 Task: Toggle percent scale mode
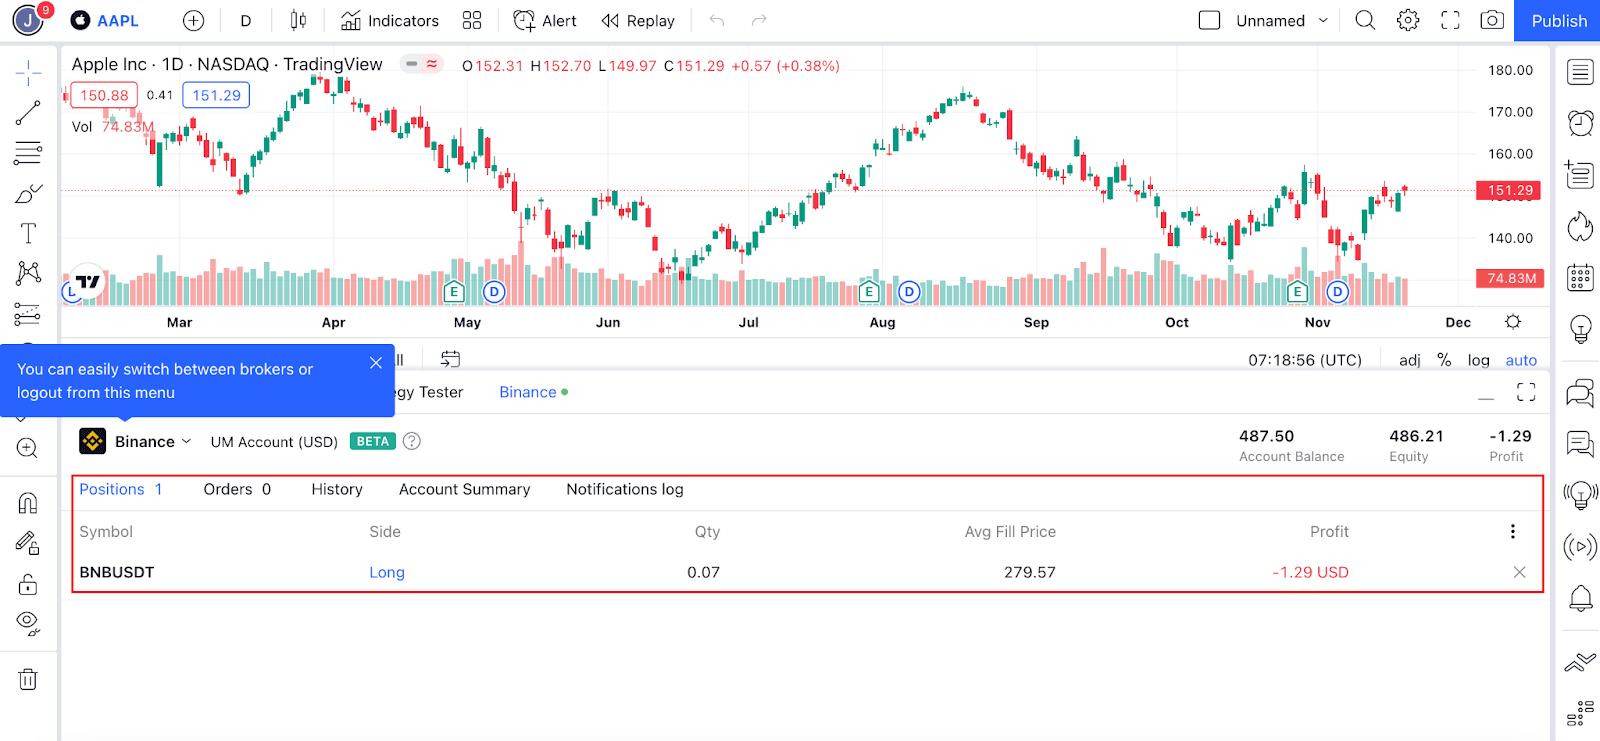(x=1444, y=360)
